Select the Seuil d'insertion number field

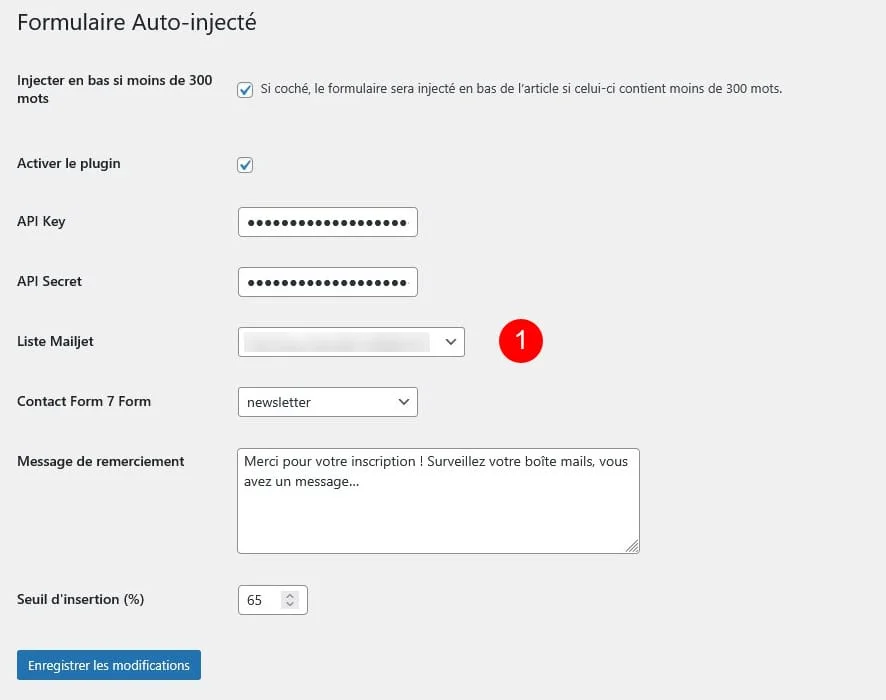[x=260, y=600]
